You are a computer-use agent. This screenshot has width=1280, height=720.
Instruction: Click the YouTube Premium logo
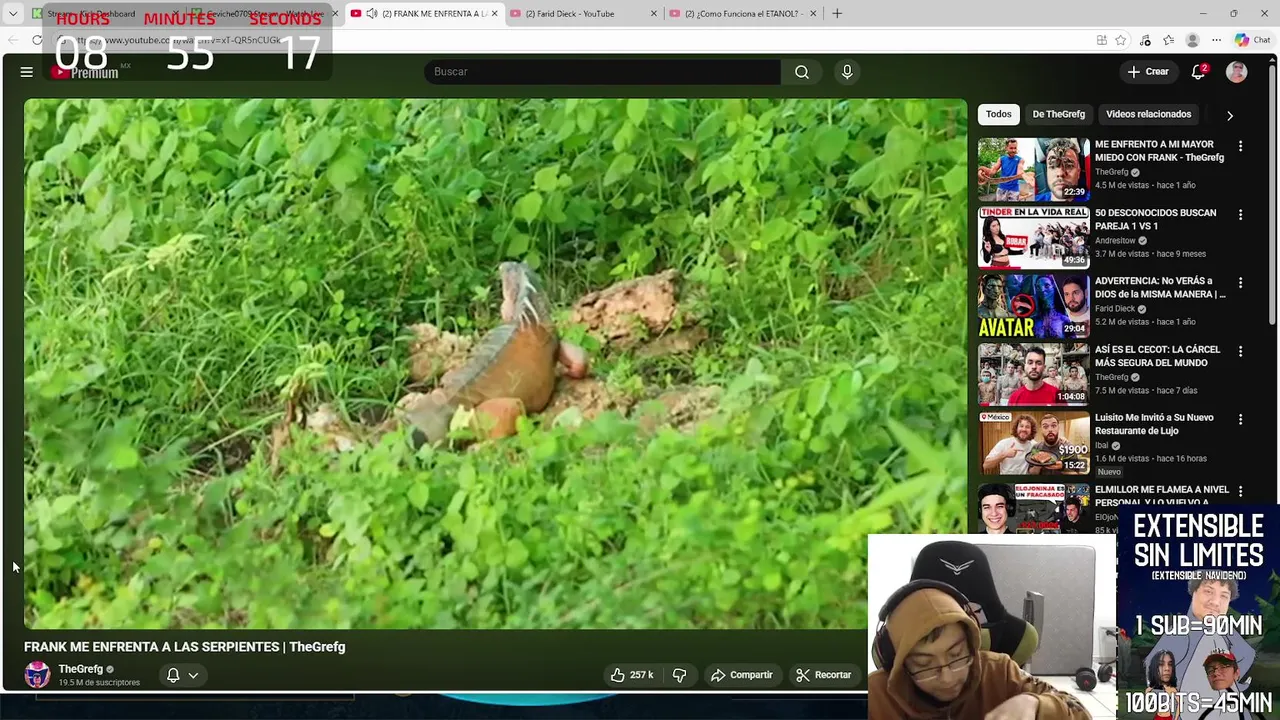point(85,72)
